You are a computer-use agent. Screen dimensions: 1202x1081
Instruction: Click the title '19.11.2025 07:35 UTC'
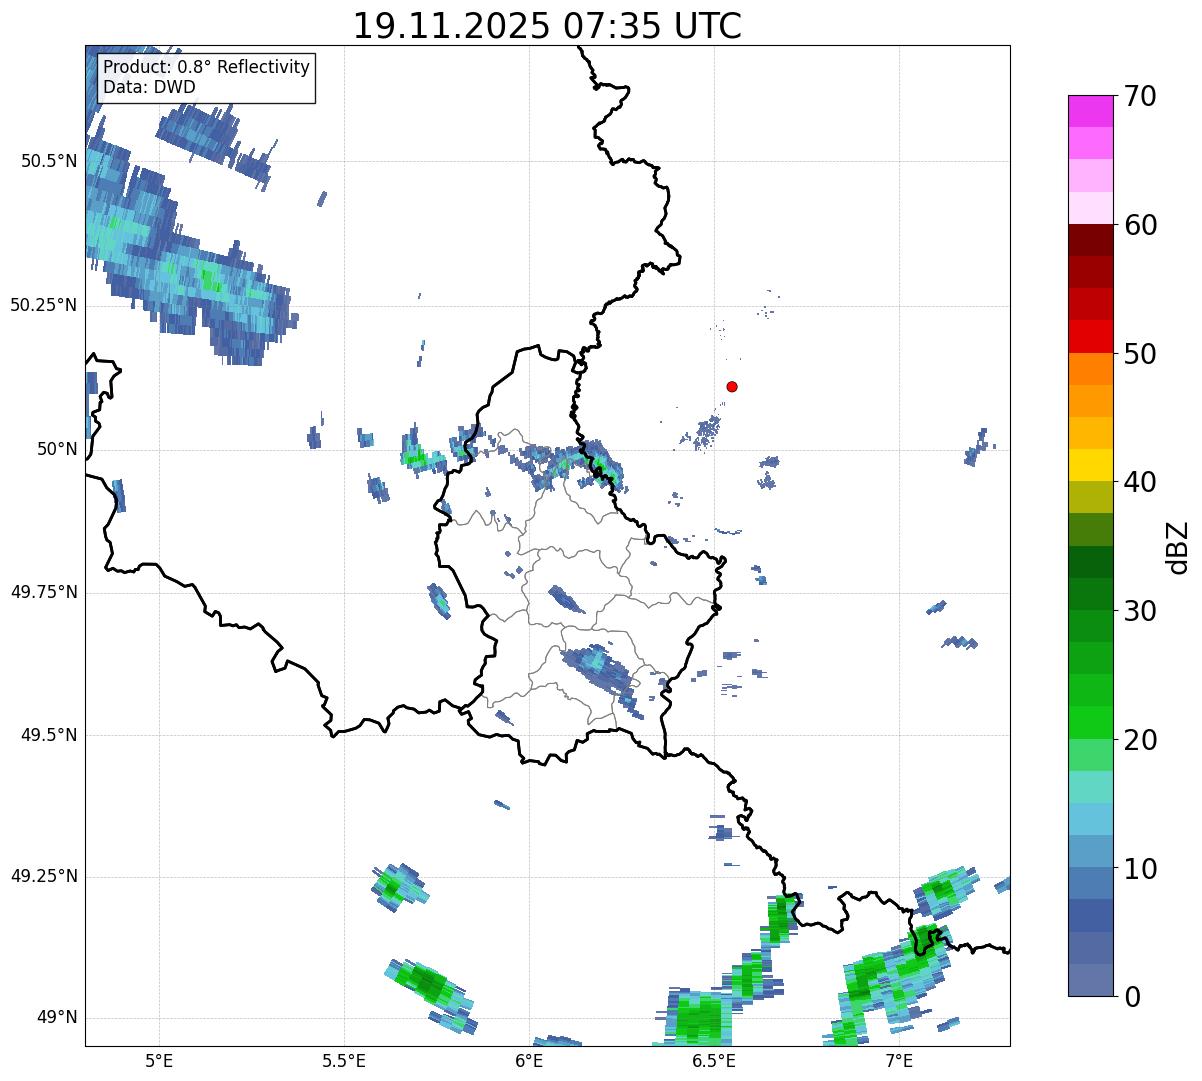tap(547, 25)
